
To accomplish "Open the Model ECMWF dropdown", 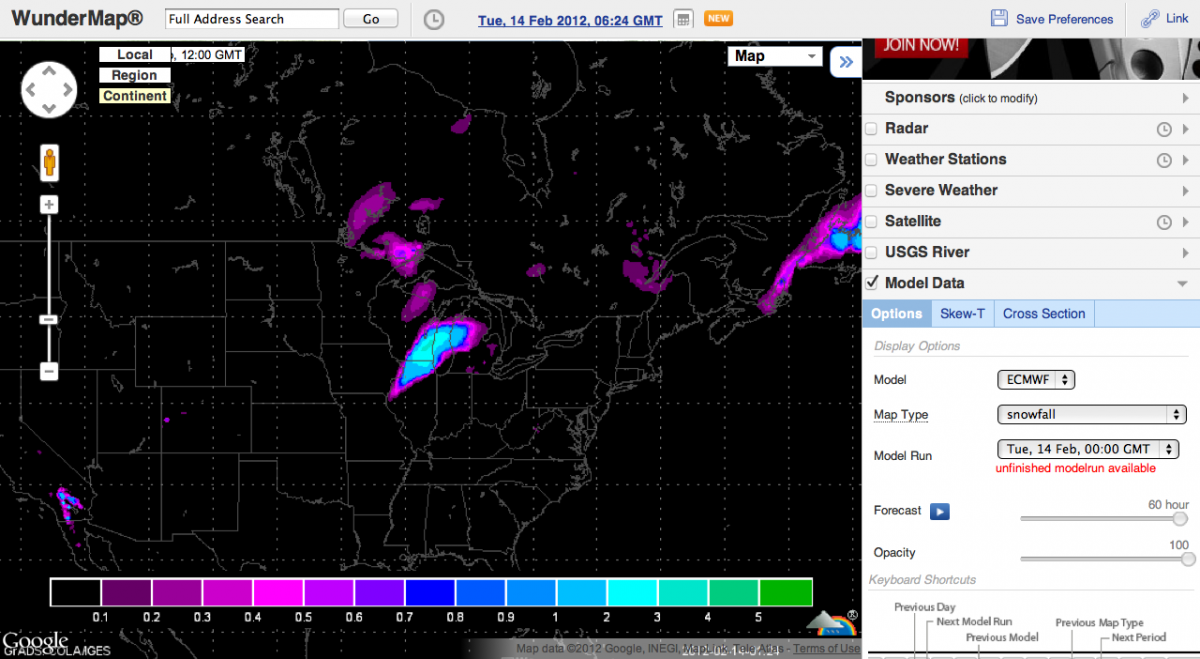I will tap(1036, 380).
